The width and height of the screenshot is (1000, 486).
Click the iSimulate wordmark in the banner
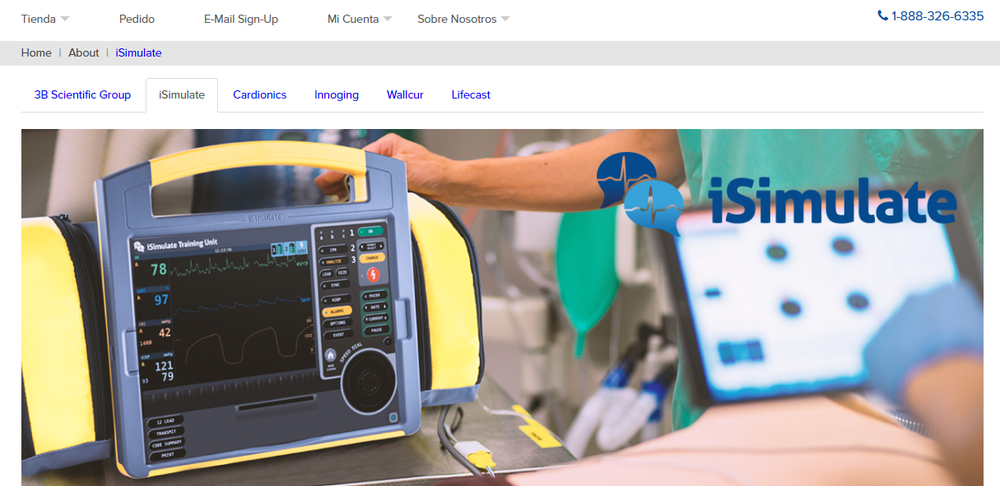click(832, 200)
